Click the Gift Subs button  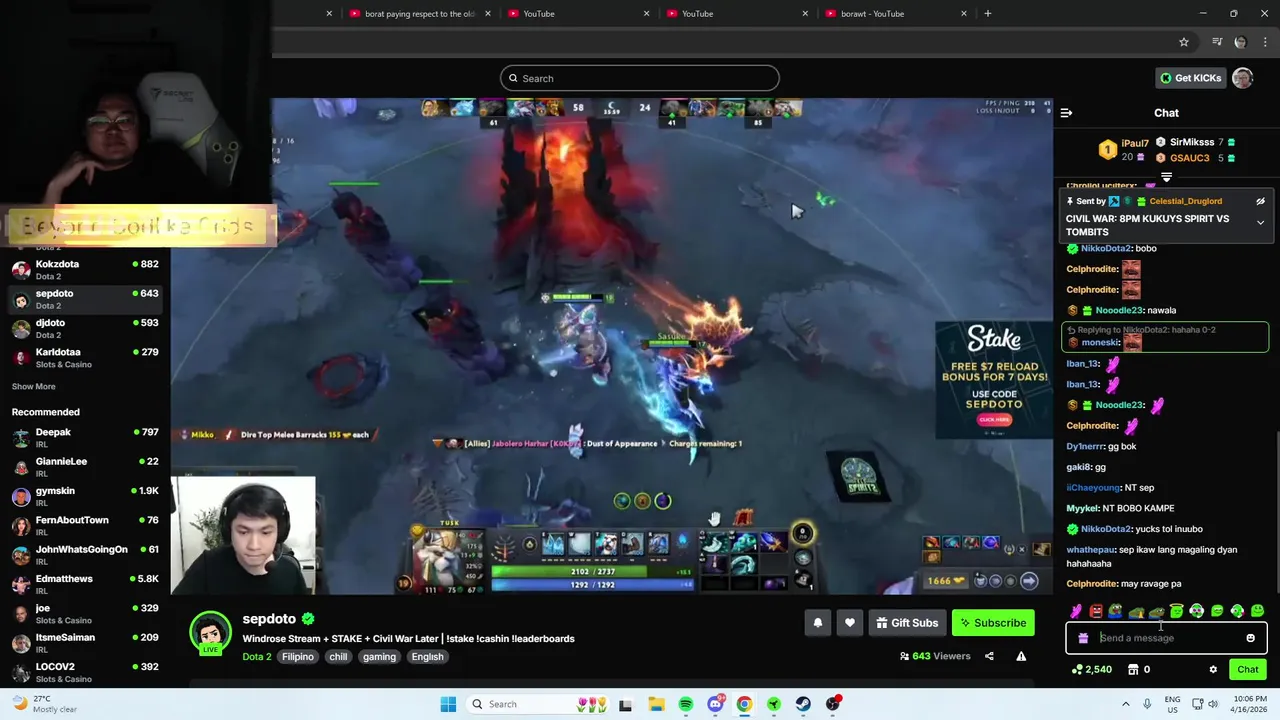point(907,623)
